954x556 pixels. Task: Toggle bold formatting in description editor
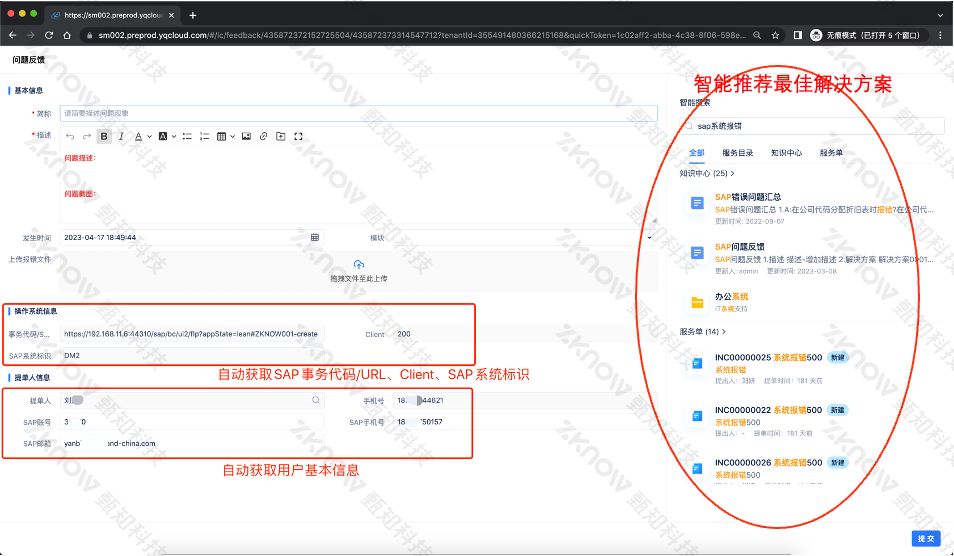104,136
